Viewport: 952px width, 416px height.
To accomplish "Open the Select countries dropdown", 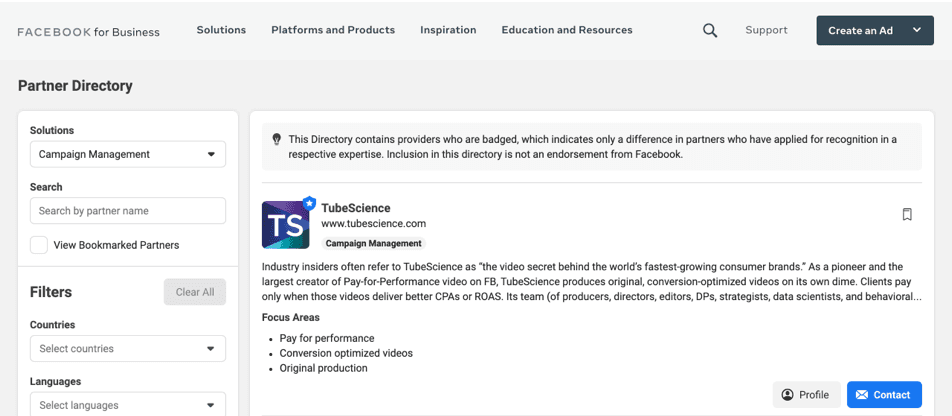I will [x=128, y=349].
